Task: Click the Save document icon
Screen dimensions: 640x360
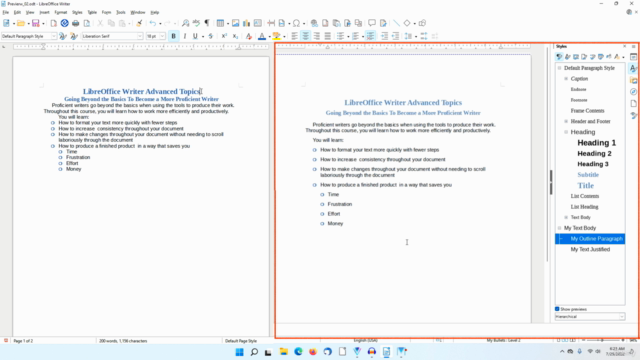Action: point(36,23)
